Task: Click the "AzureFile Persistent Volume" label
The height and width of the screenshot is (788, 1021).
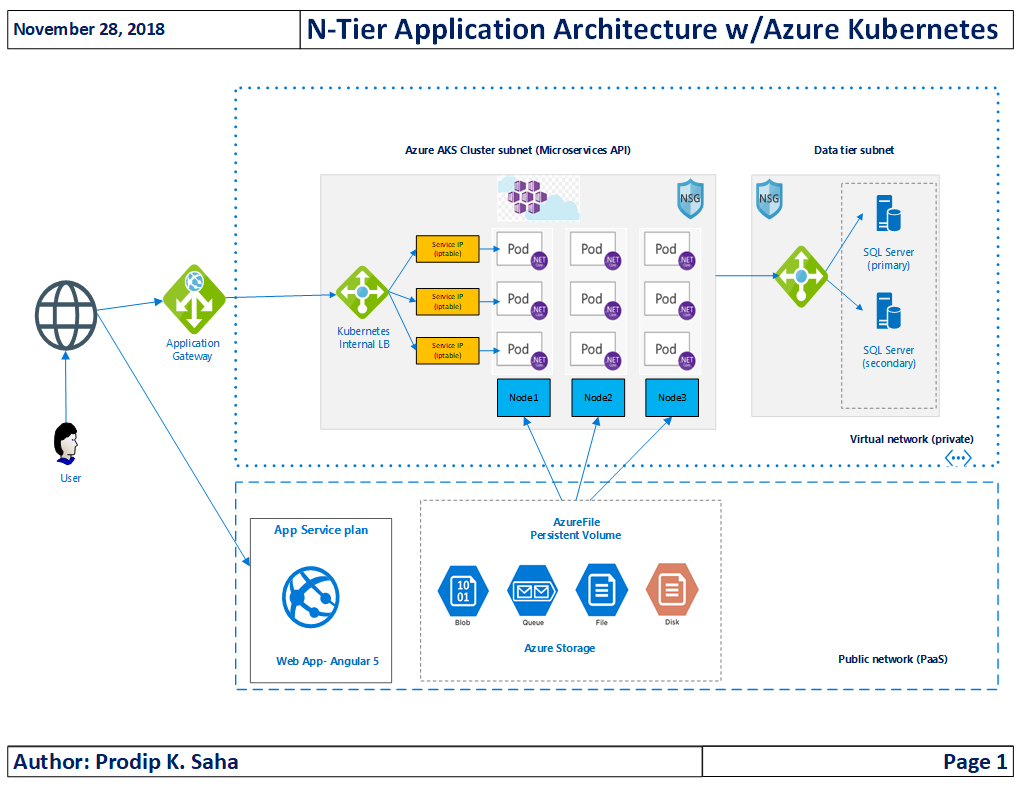Action: point(576,529)
